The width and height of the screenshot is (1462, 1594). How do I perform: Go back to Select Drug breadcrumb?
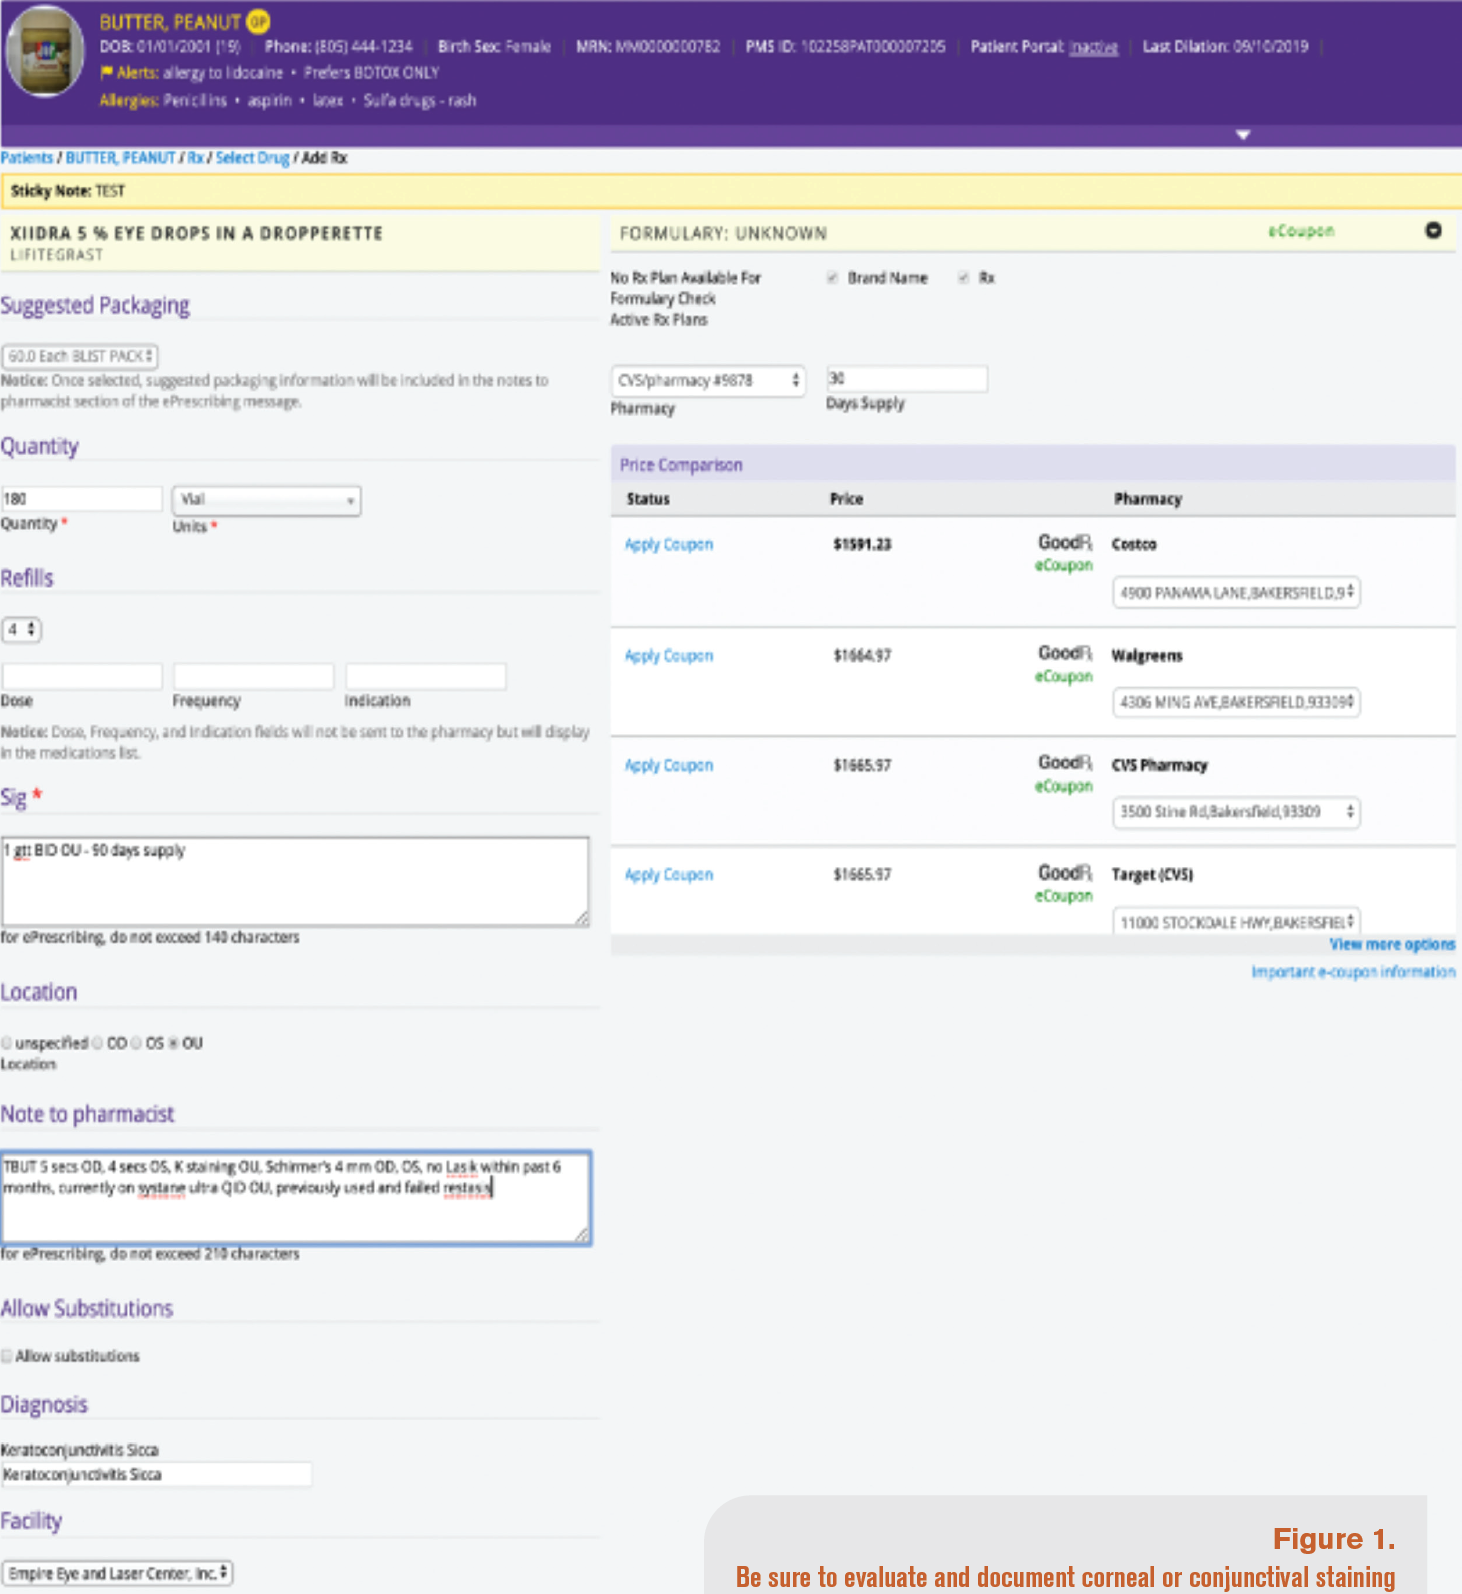pyautogui.click(x=252, y=158)
